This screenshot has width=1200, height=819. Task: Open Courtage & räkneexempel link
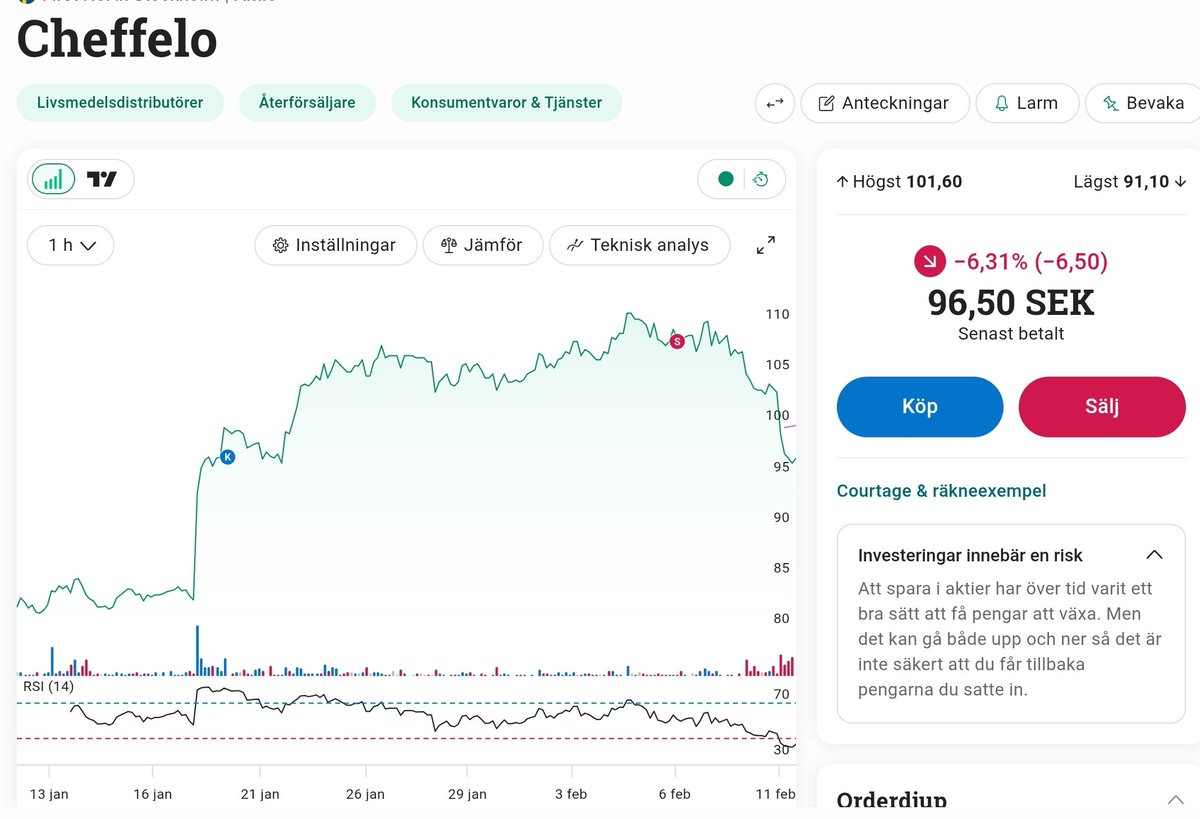point(941,491)
